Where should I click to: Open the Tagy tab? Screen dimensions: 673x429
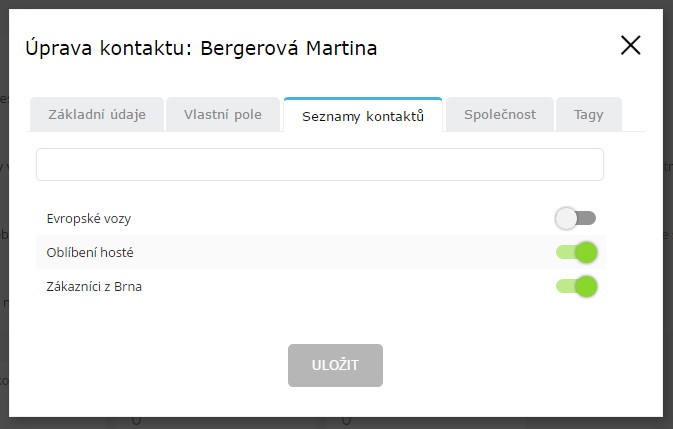point(588,115)
